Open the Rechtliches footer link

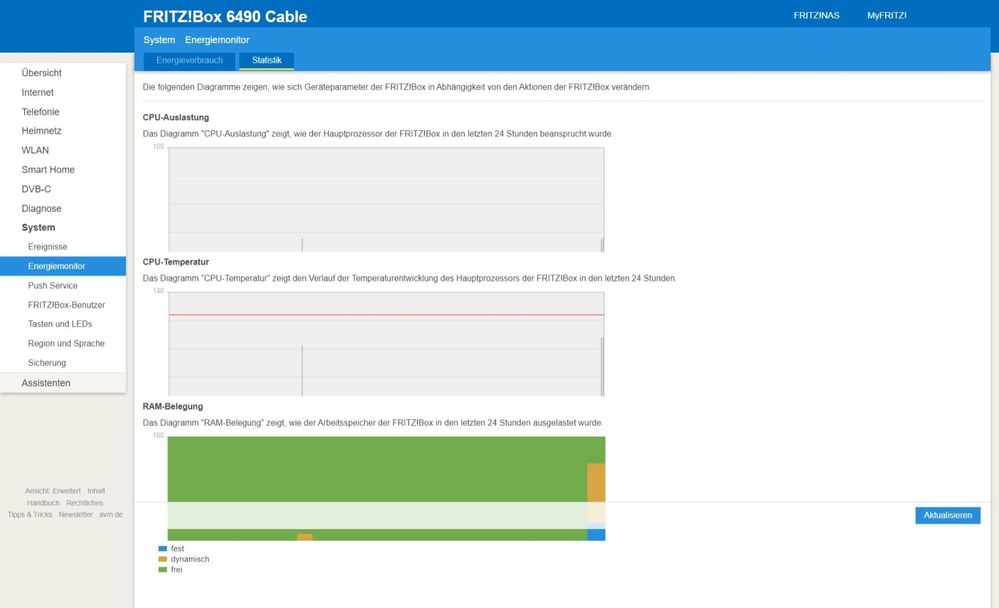click(x=84, y=503)
